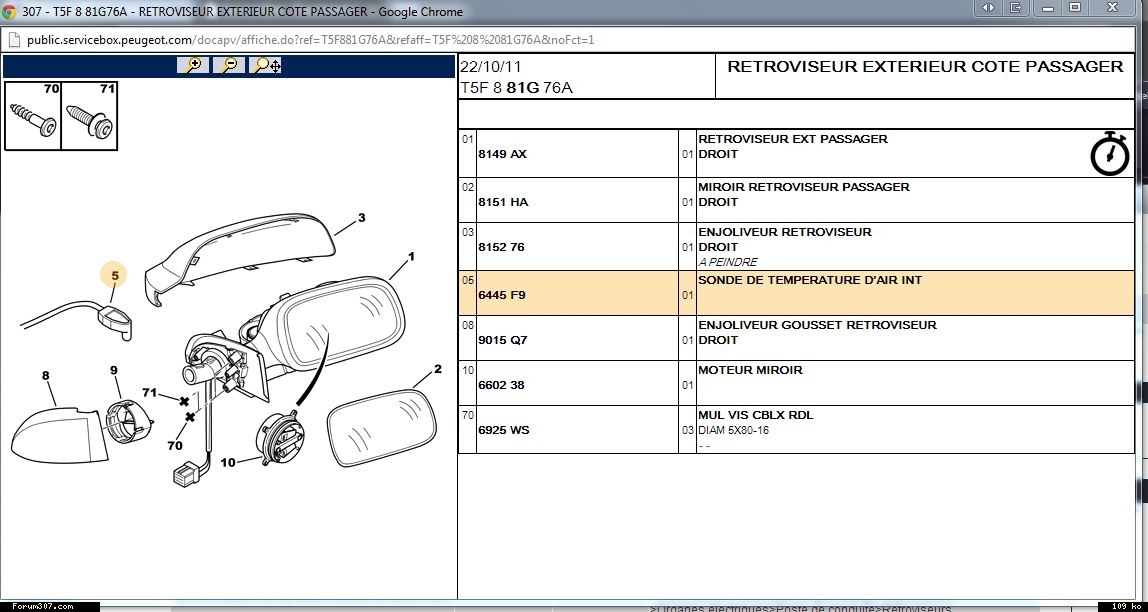Select callout 3 on the mirror cover
The image size is (1148, 612).
click(361, 217)
